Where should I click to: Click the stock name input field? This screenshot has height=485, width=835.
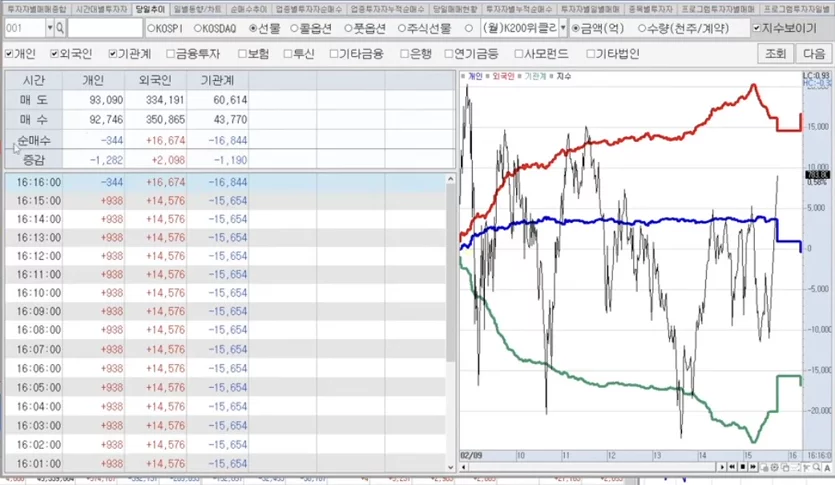[105, 28]
